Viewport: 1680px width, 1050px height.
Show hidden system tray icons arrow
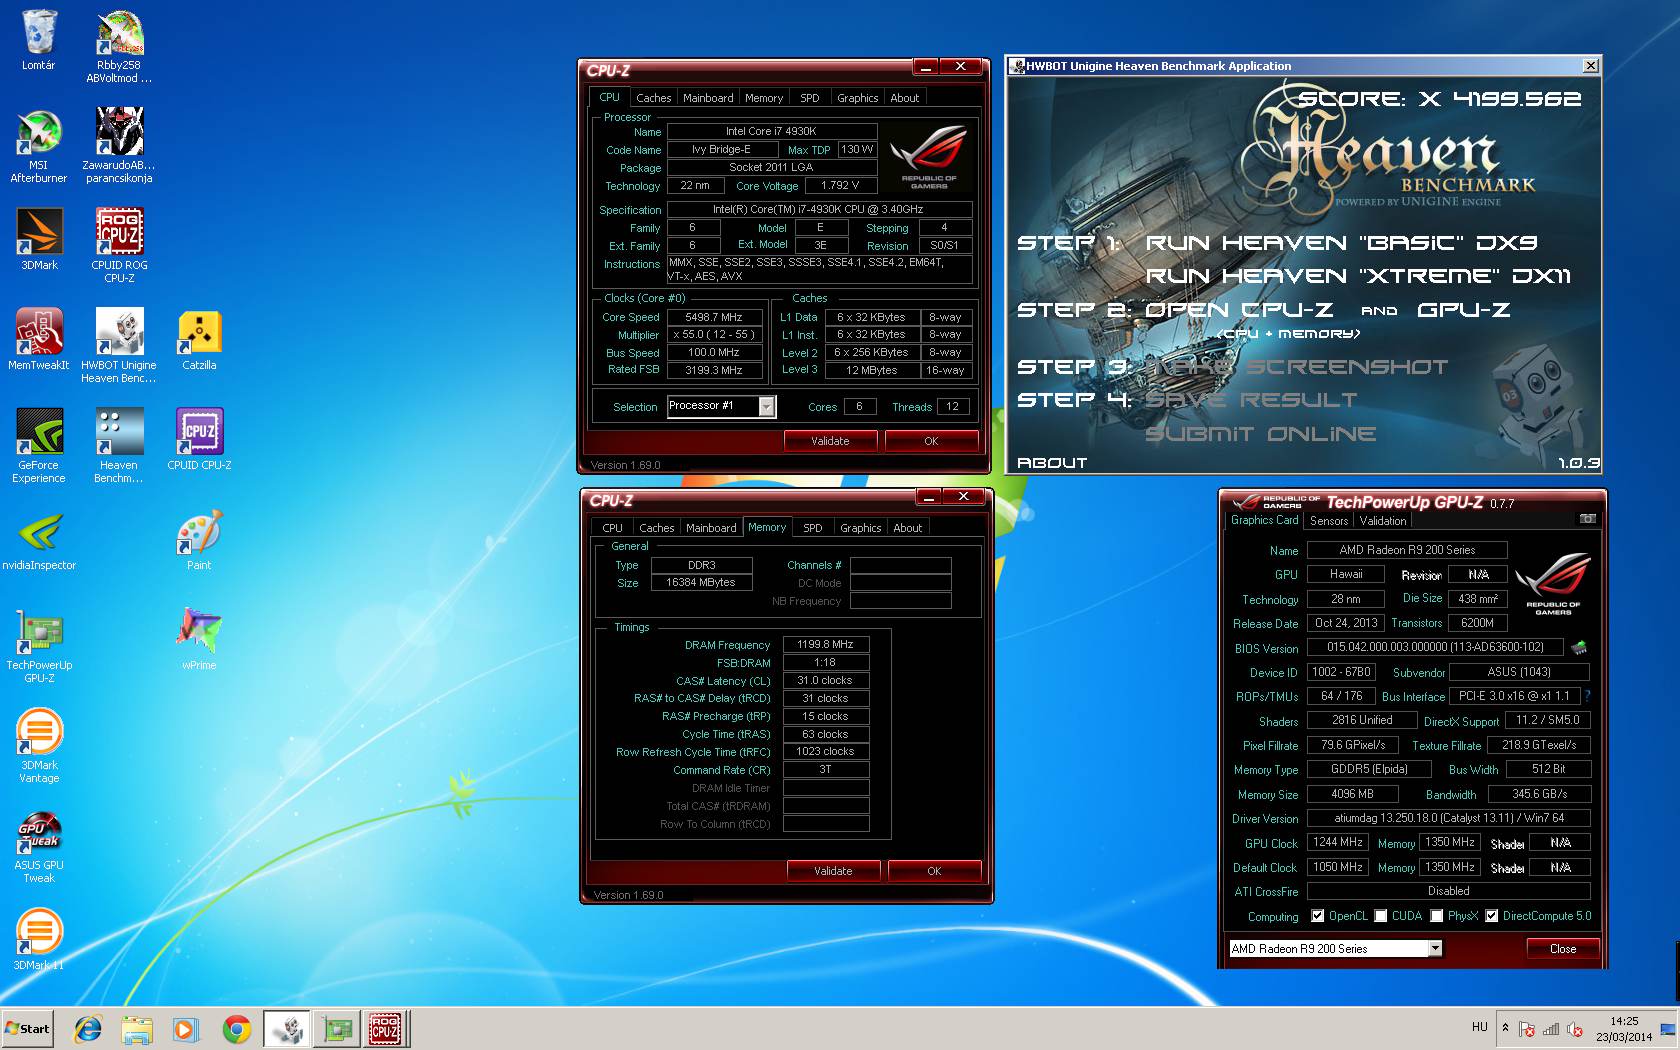pos(1505,1028)
